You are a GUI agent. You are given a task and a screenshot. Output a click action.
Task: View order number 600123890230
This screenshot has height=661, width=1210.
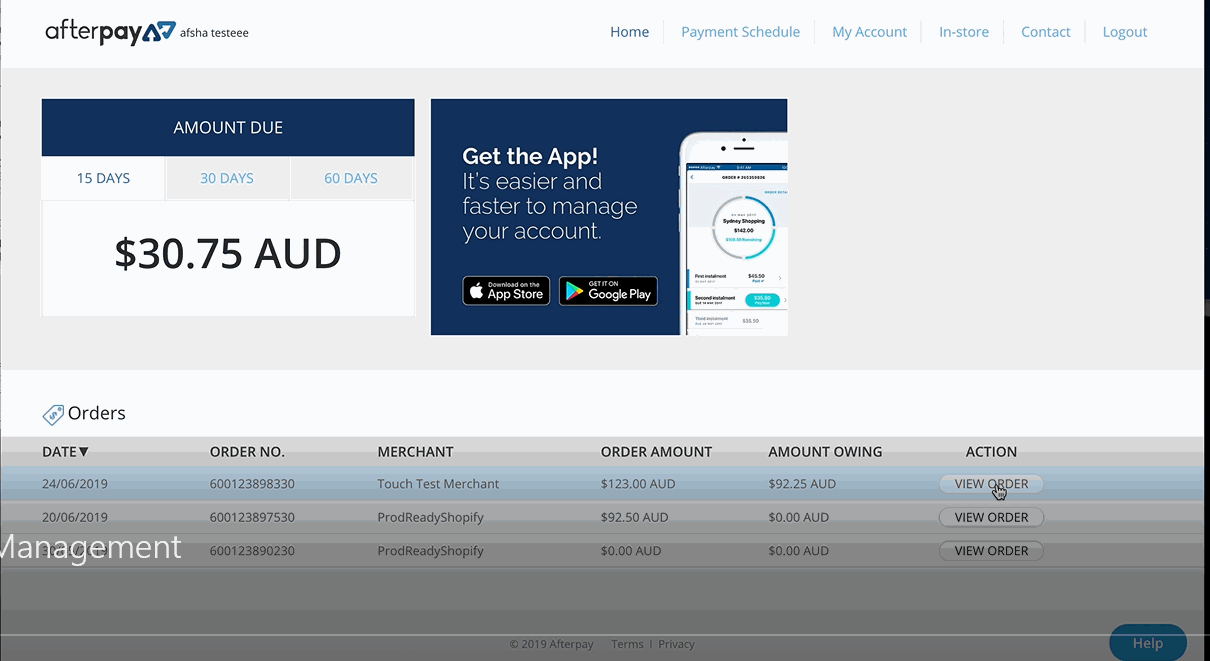point(991,550)
